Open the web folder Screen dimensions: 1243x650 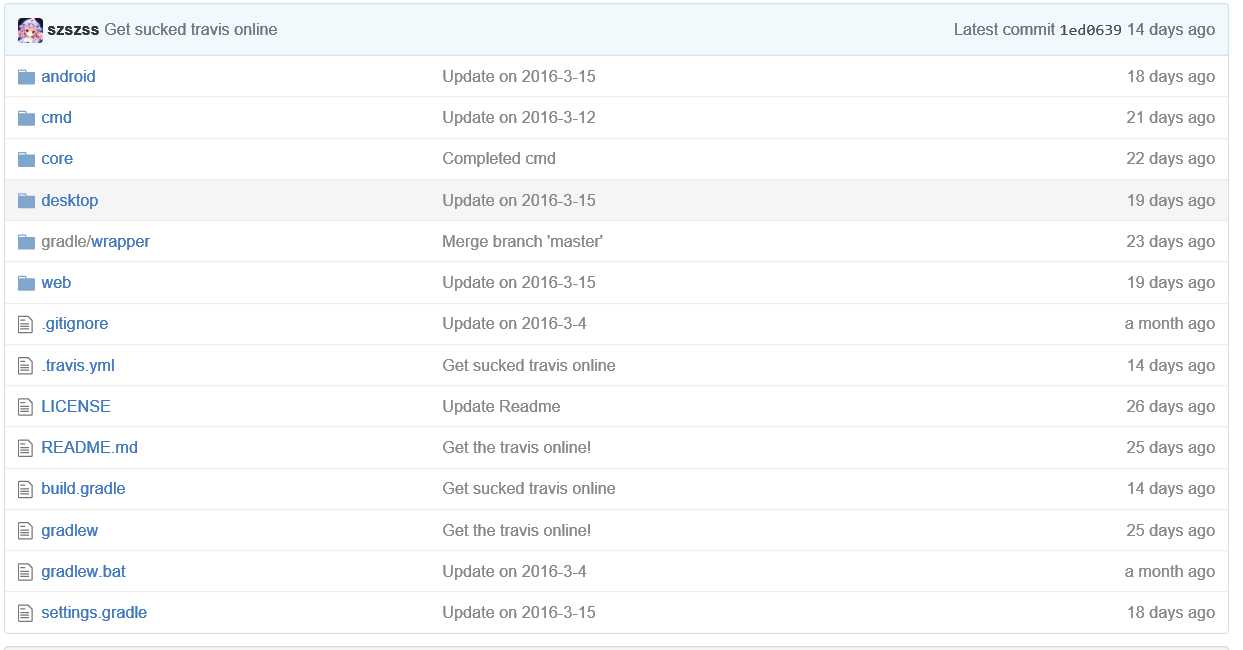coord(56,283)
